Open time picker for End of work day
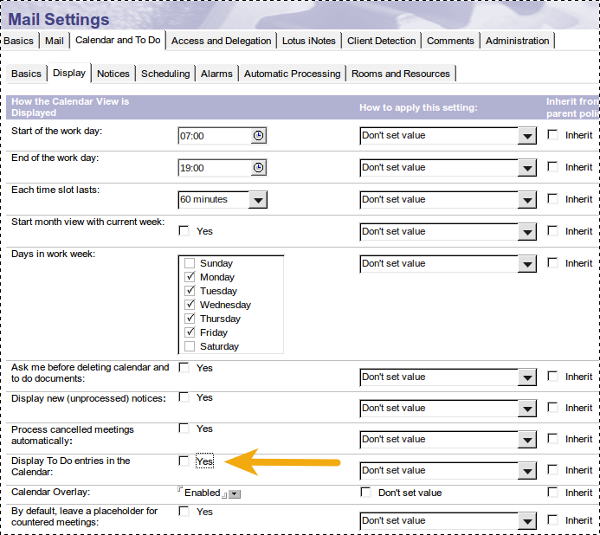The width and height of the screenshot is (600, 535). click(258, 168)
